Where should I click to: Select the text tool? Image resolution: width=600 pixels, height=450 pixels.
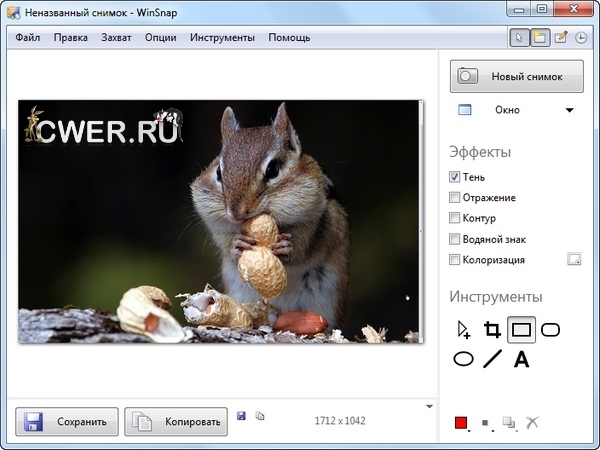point(521,360)
